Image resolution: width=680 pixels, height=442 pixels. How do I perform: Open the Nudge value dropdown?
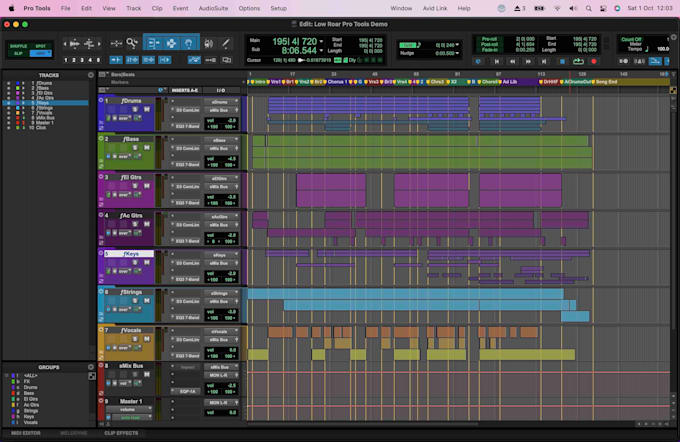(457, 53)
